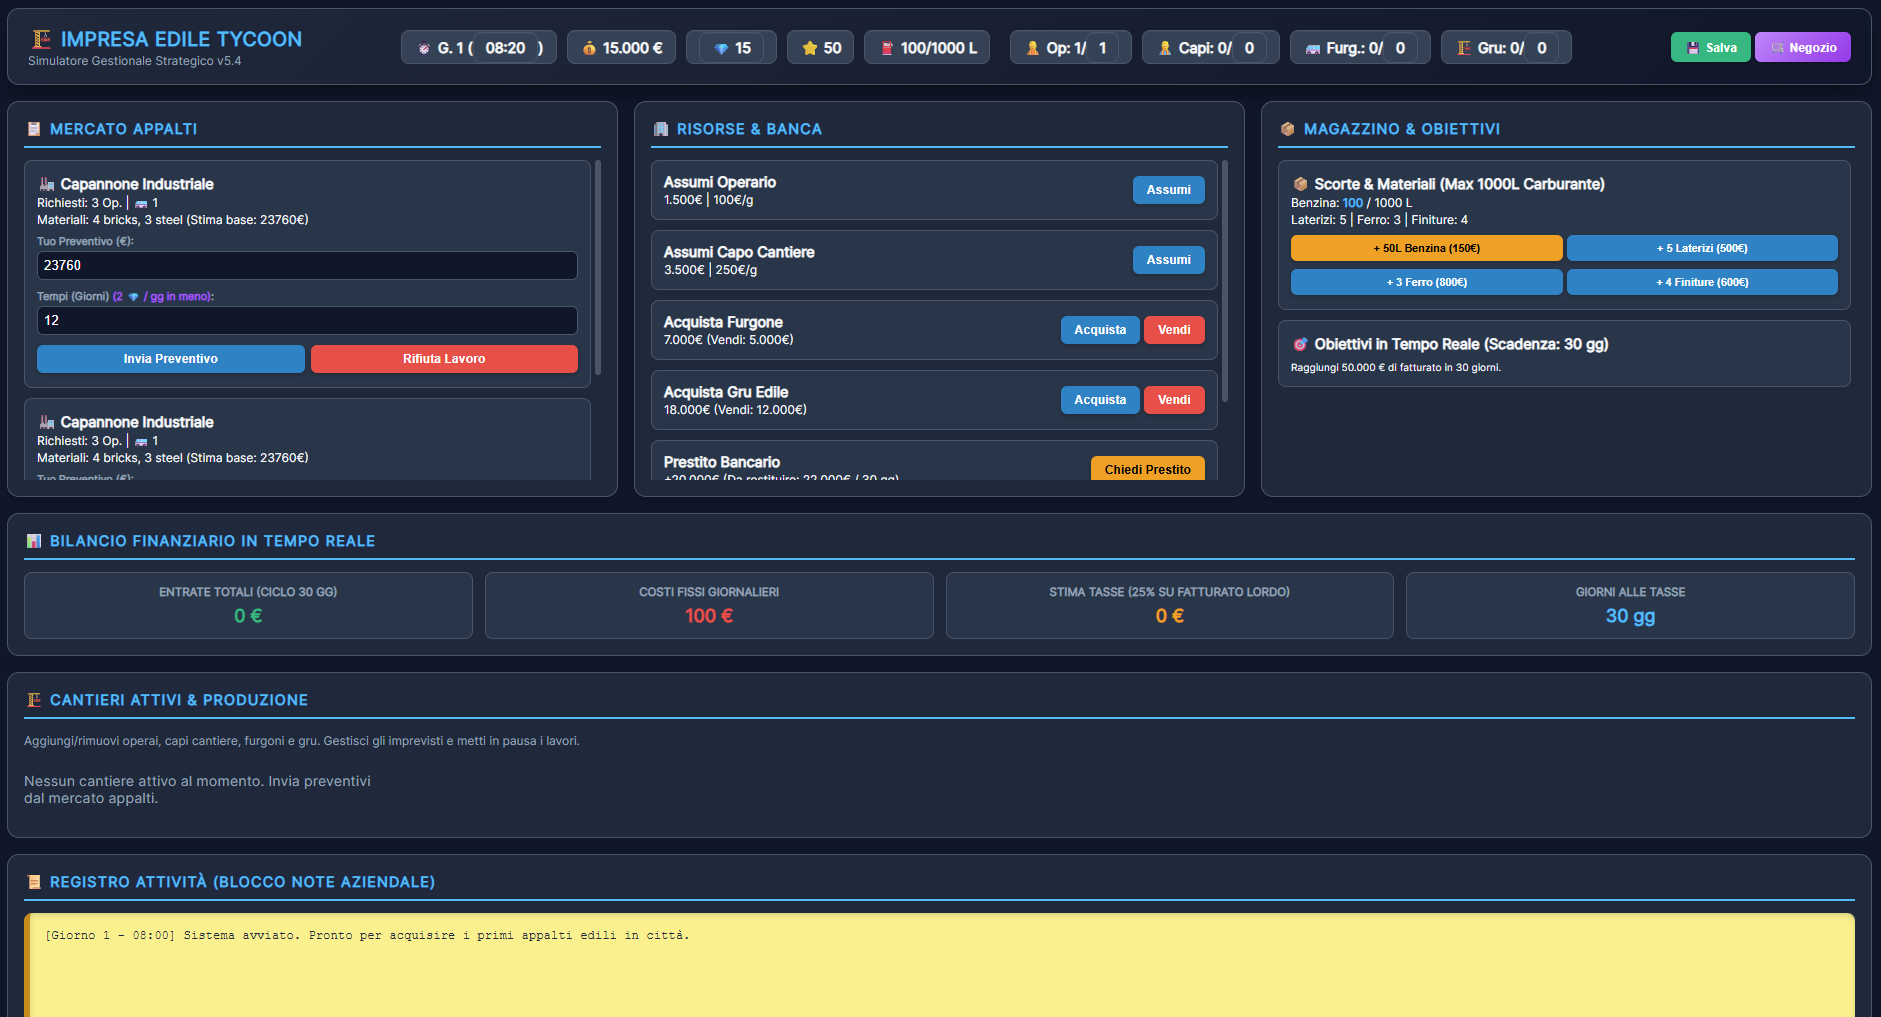Send the quote with Invia Preventivo
1881x1017 pixels.
pyautogui.click(x=171, y=359)
